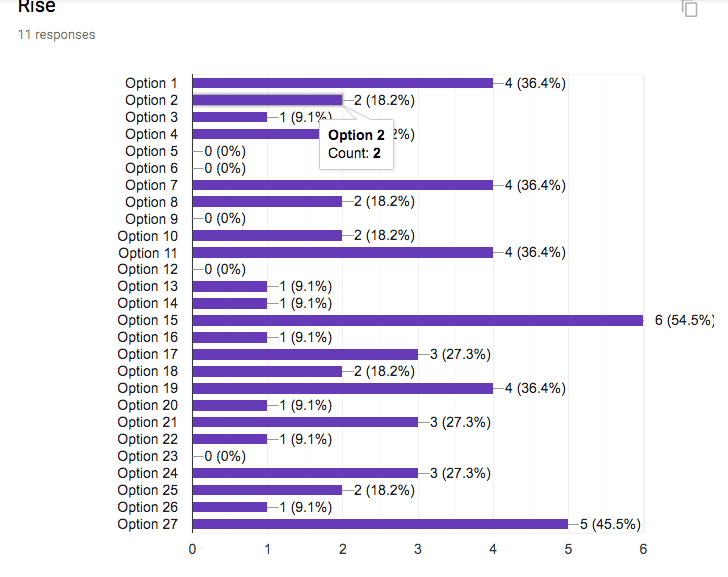
Task: Select the Option 25 bar
Action: pyautogui.click(x=267, y=490)
